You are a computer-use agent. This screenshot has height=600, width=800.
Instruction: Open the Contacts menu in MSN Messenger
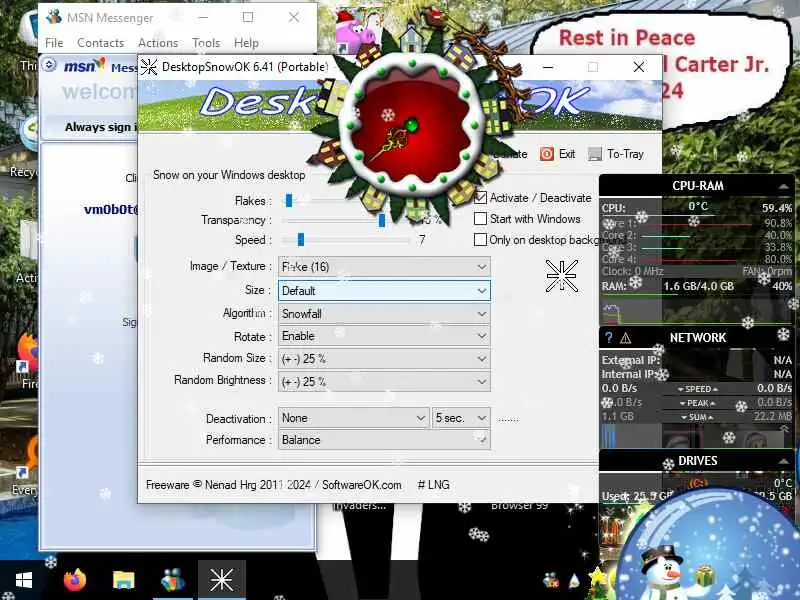pyautogui.click(x=101, y=43)
